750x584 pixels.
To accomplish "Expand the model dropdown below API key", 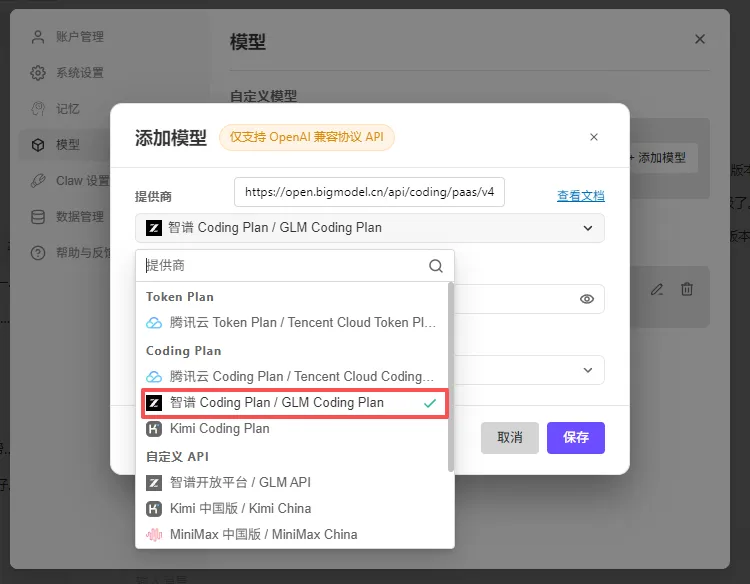I will coord(588,370).
